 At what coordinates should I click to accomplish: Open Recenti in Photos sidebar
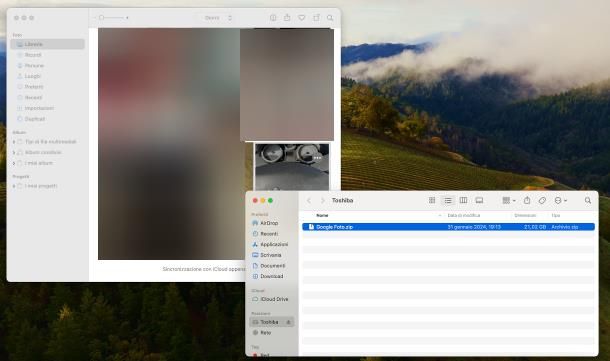click(33, 97)
